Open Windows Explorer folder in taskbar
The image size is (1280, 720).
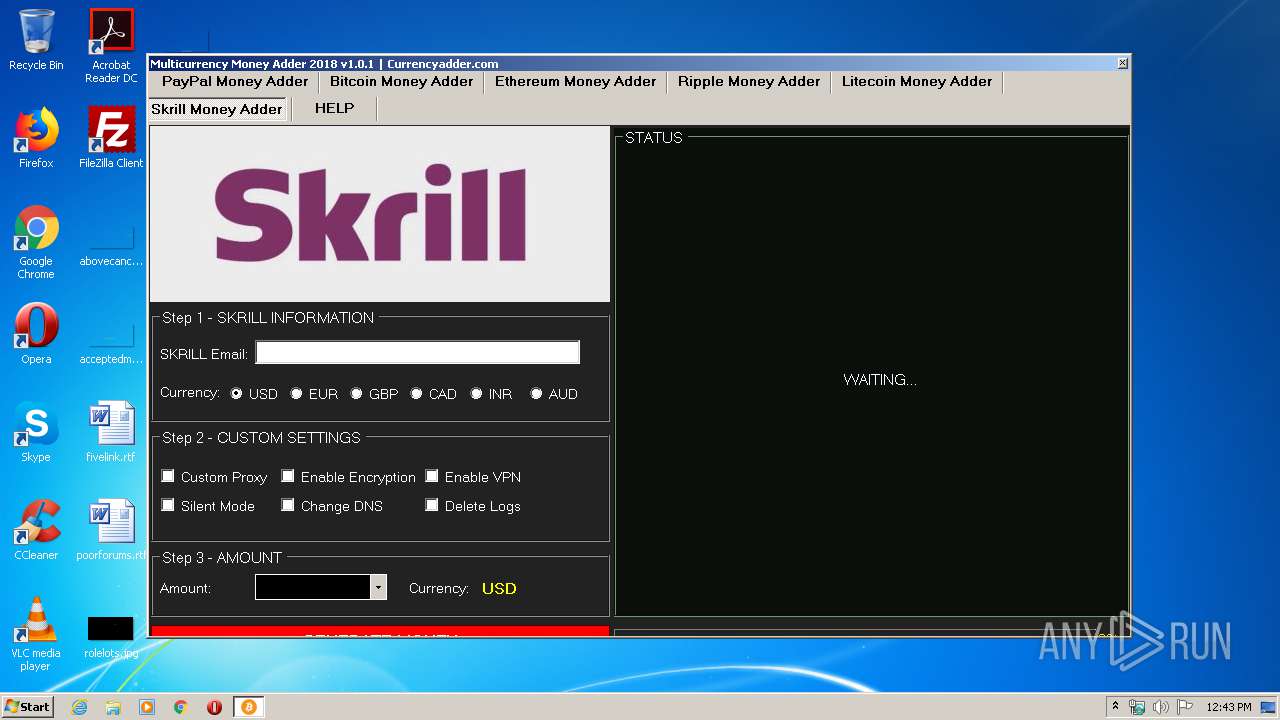pos(113,707)
